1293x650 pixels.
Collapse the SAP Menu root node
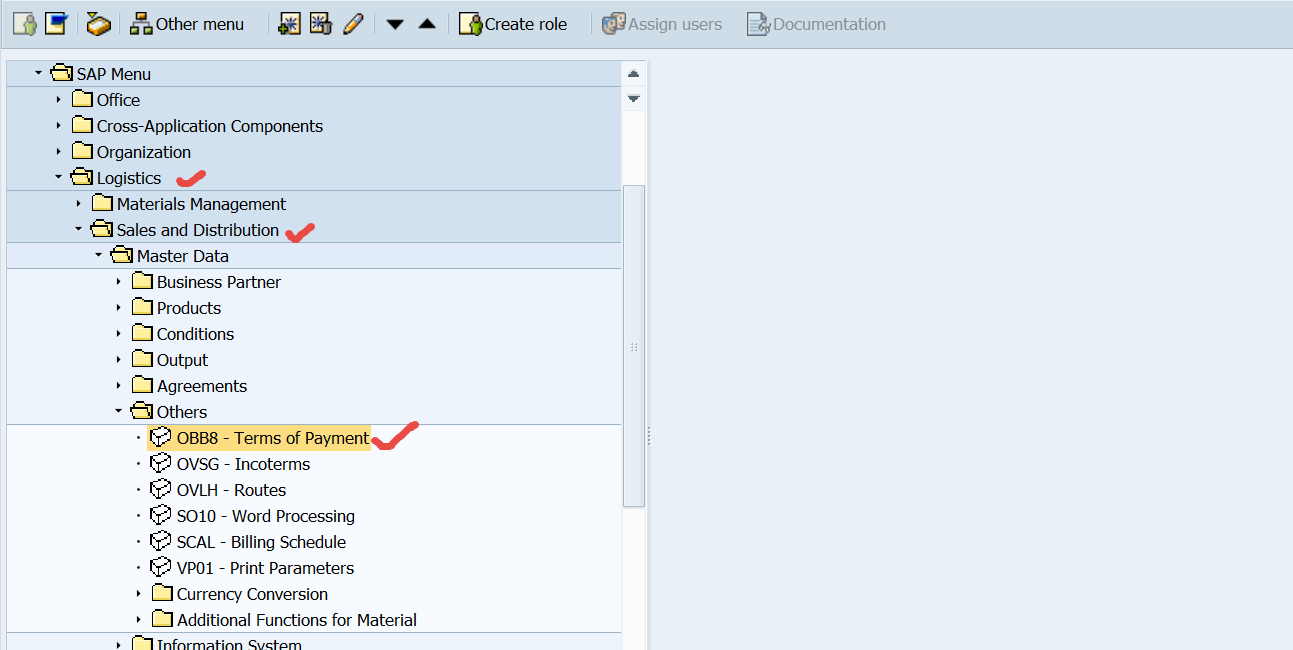coord(39,73)
